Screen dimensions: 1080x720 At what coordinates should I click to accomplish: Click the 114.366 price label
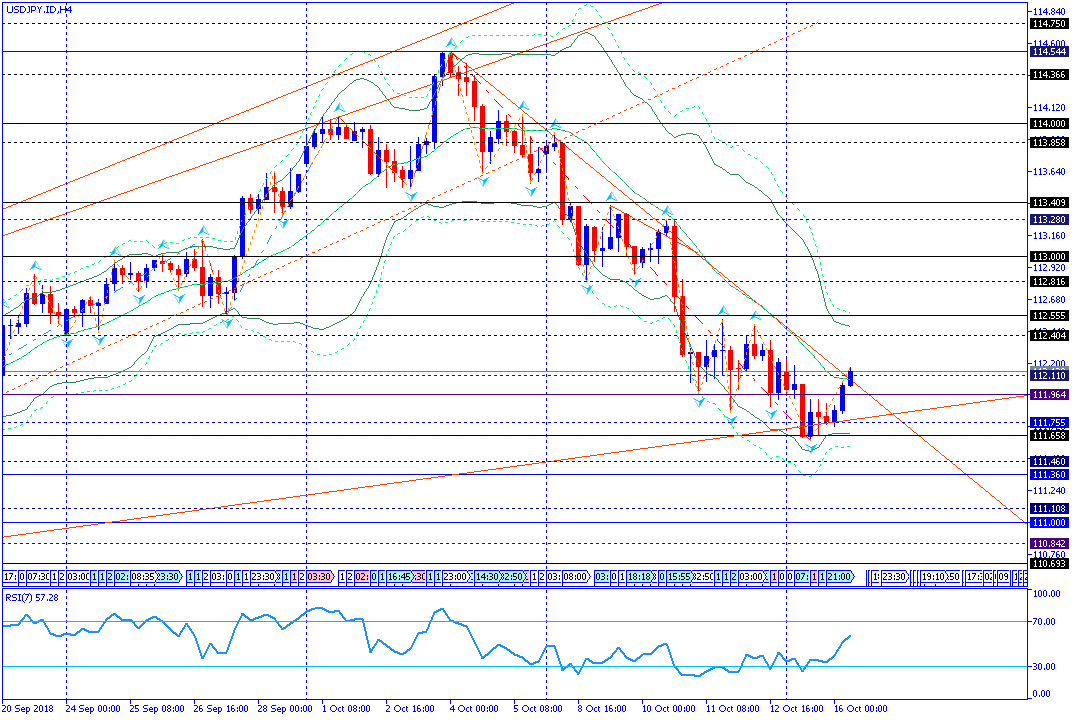[1048, 74]
